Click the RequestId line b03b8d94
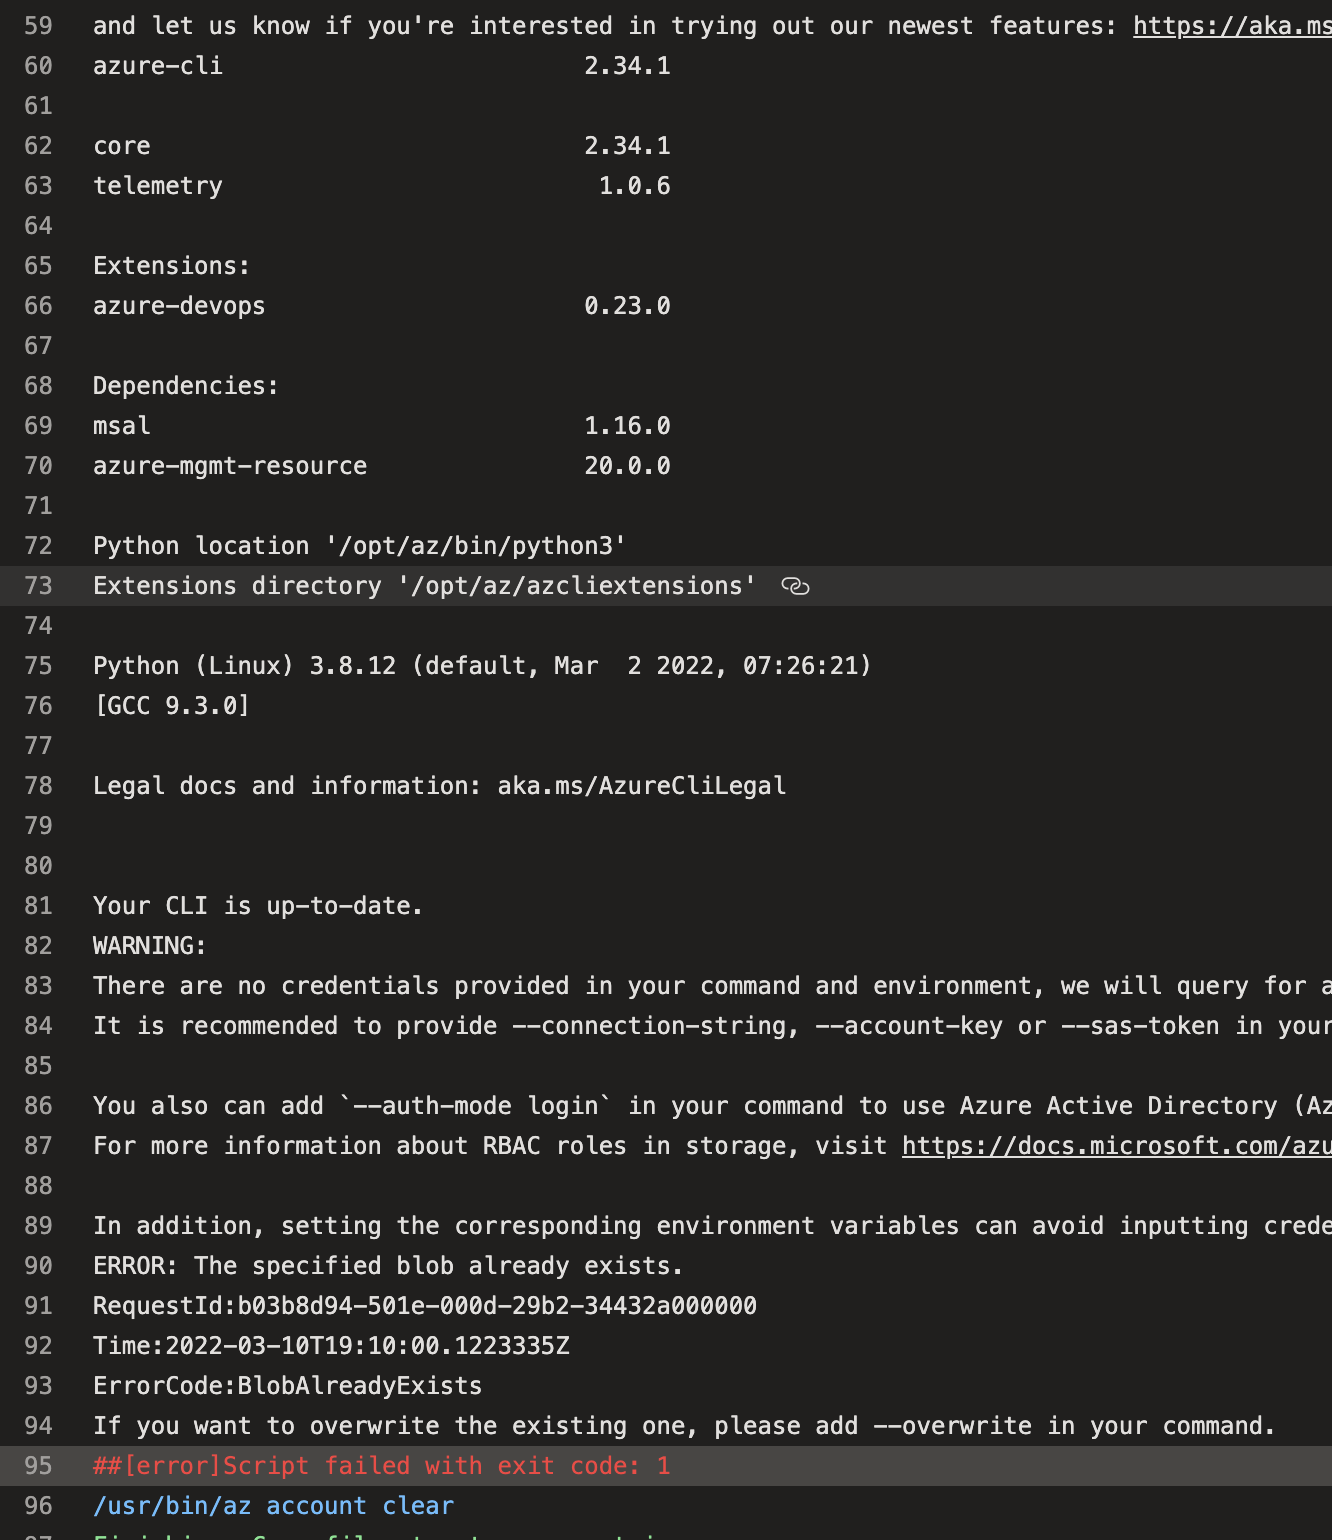This screenshot has width=1332, height=1540. coord(425,1306)
